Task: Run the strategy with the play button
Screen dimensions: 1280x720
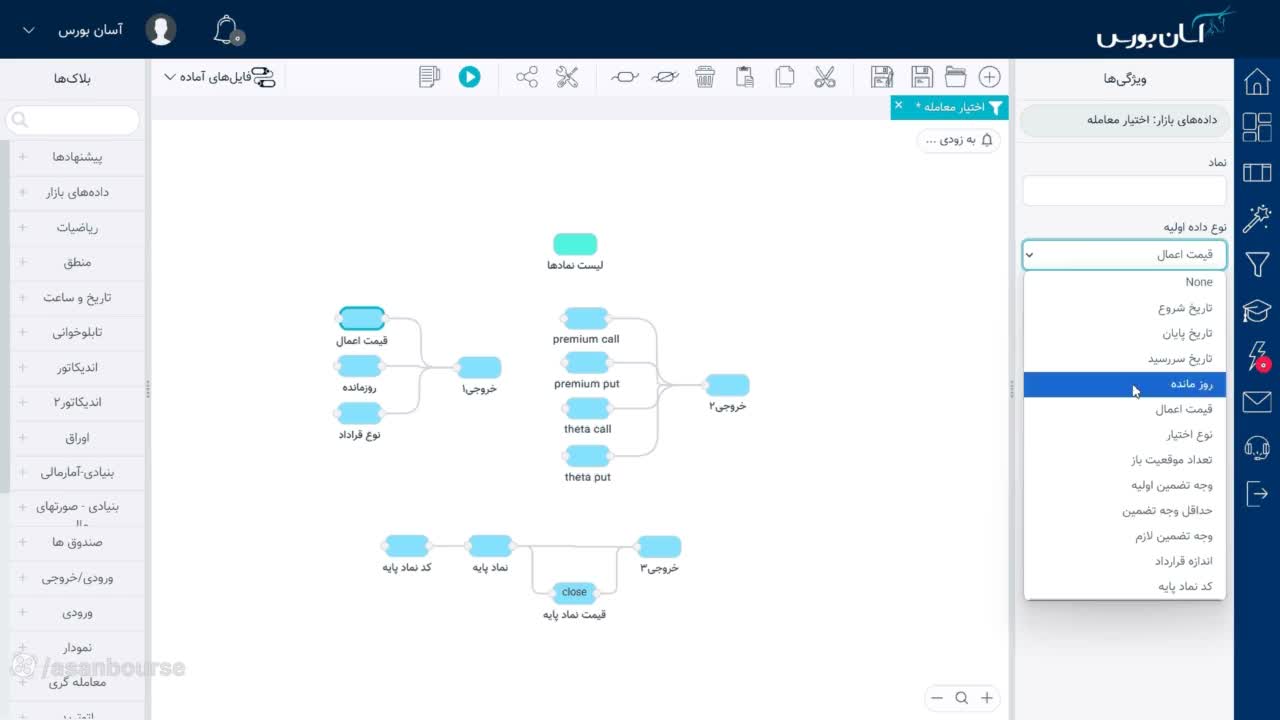Action: tap(469, 77)
